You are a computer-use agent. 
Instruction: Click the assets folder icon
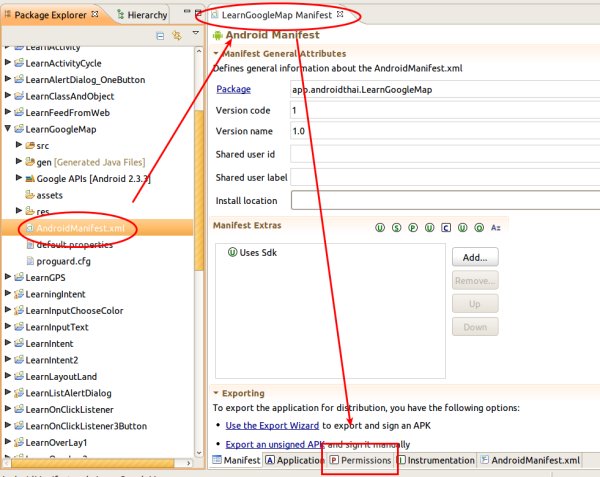30,195
